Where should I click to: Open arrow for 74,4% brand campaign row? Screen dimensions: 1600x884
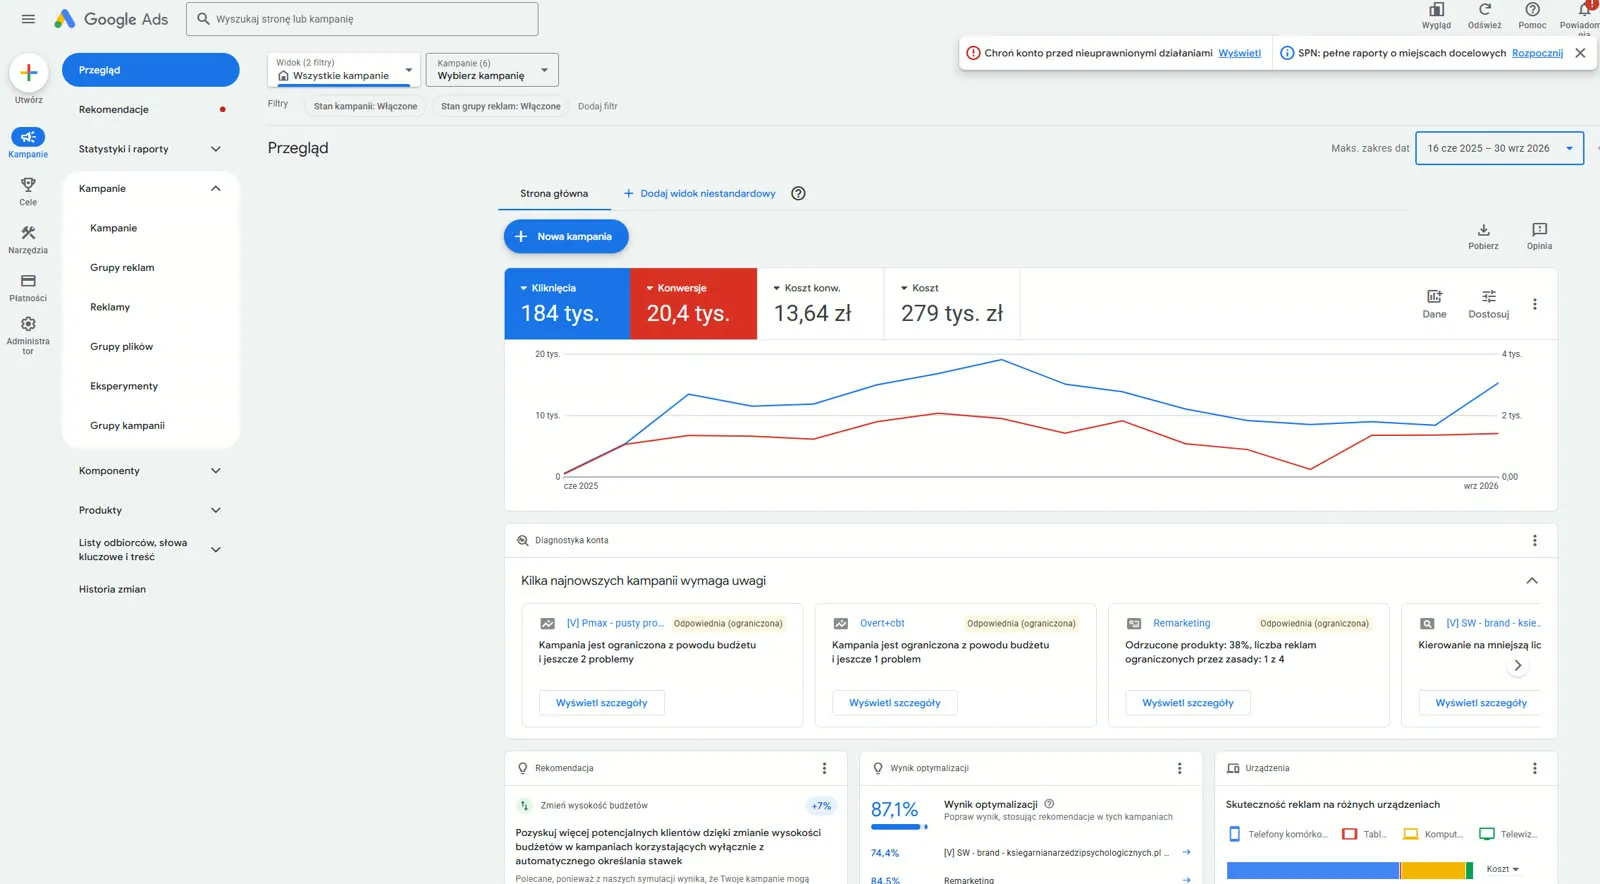tap(1186, 853)
